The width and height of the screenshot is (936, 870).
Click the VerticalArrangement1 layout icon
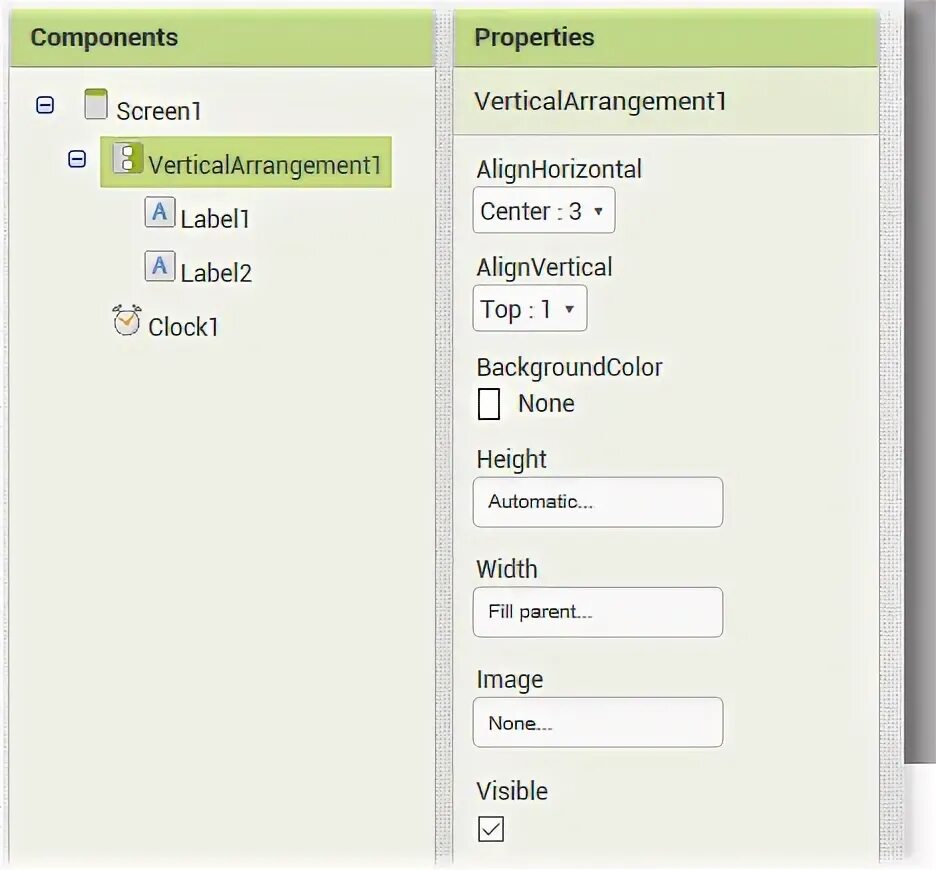pyautogui.click(x=127, y=158)
